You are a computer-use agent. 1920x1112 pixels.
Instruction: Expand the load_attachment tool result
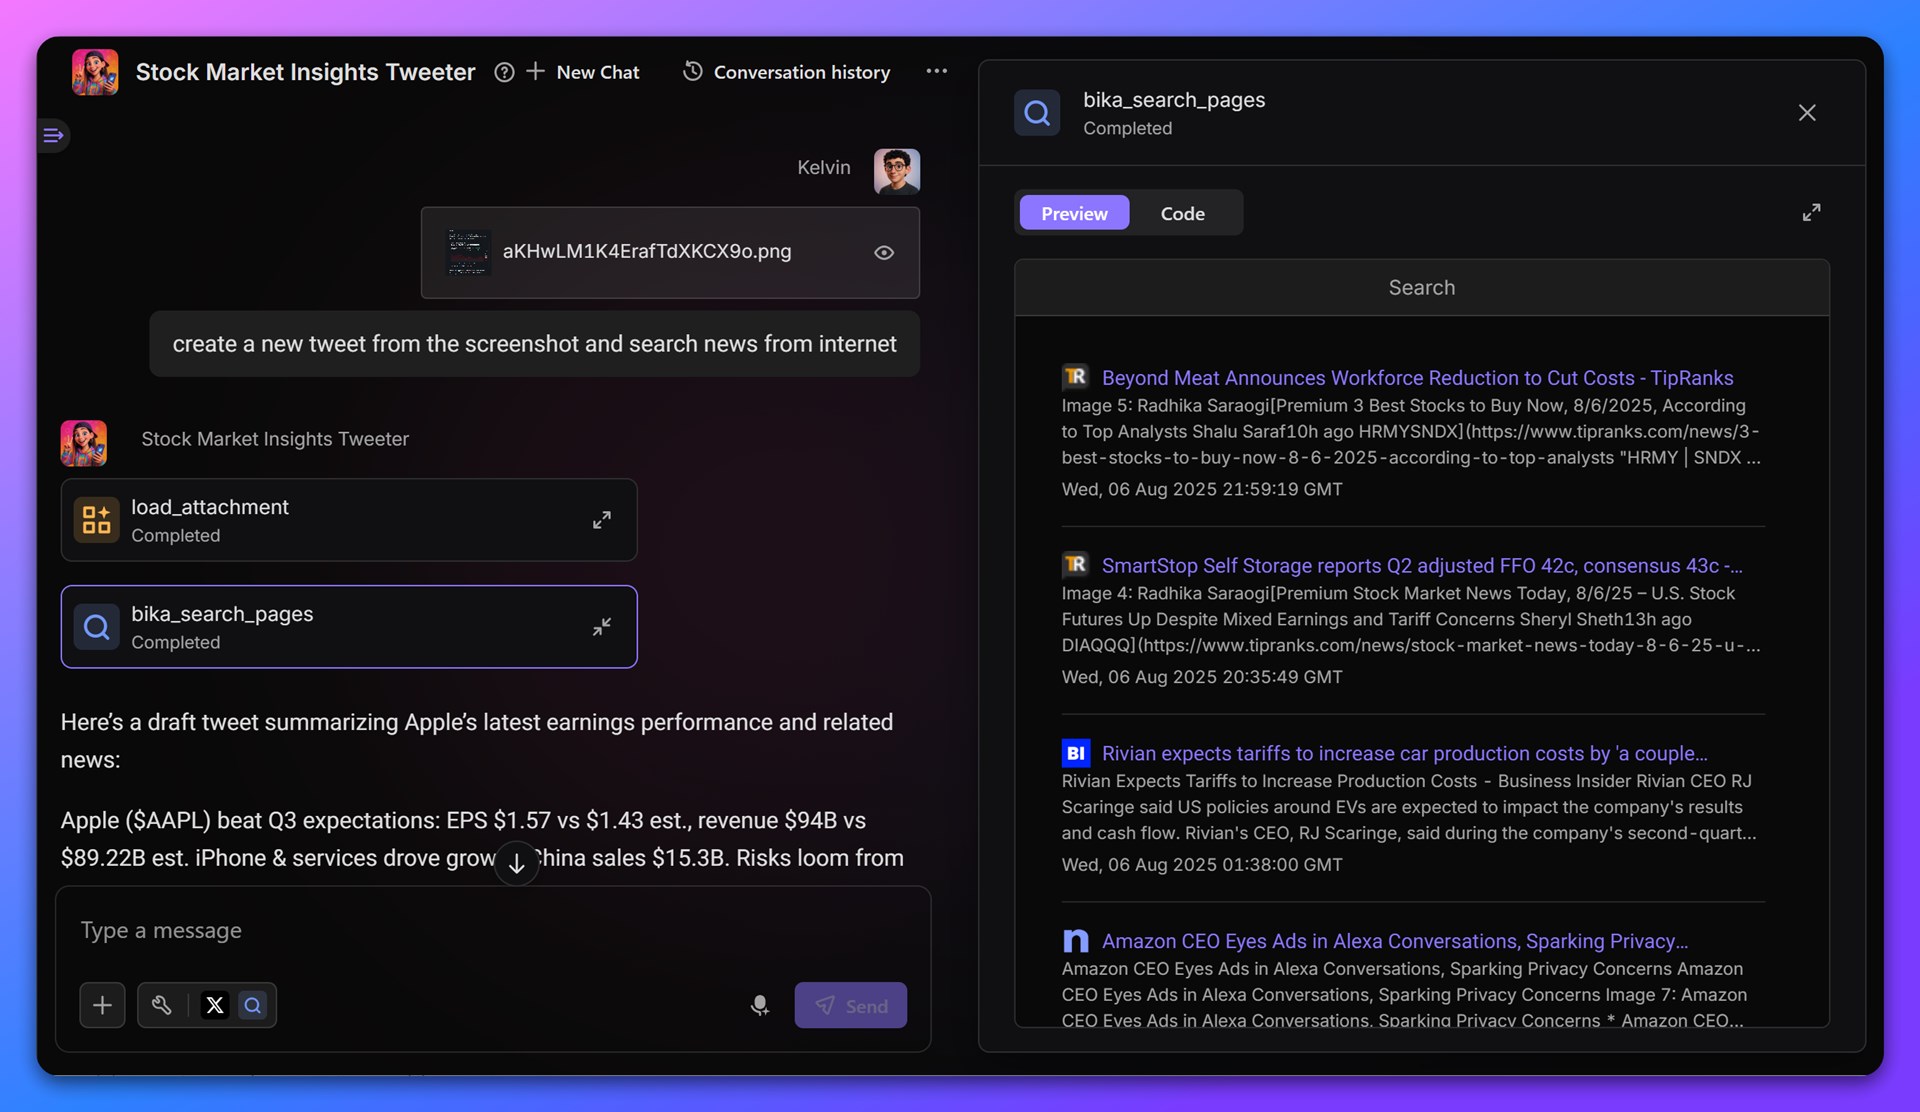pos(601,520)
